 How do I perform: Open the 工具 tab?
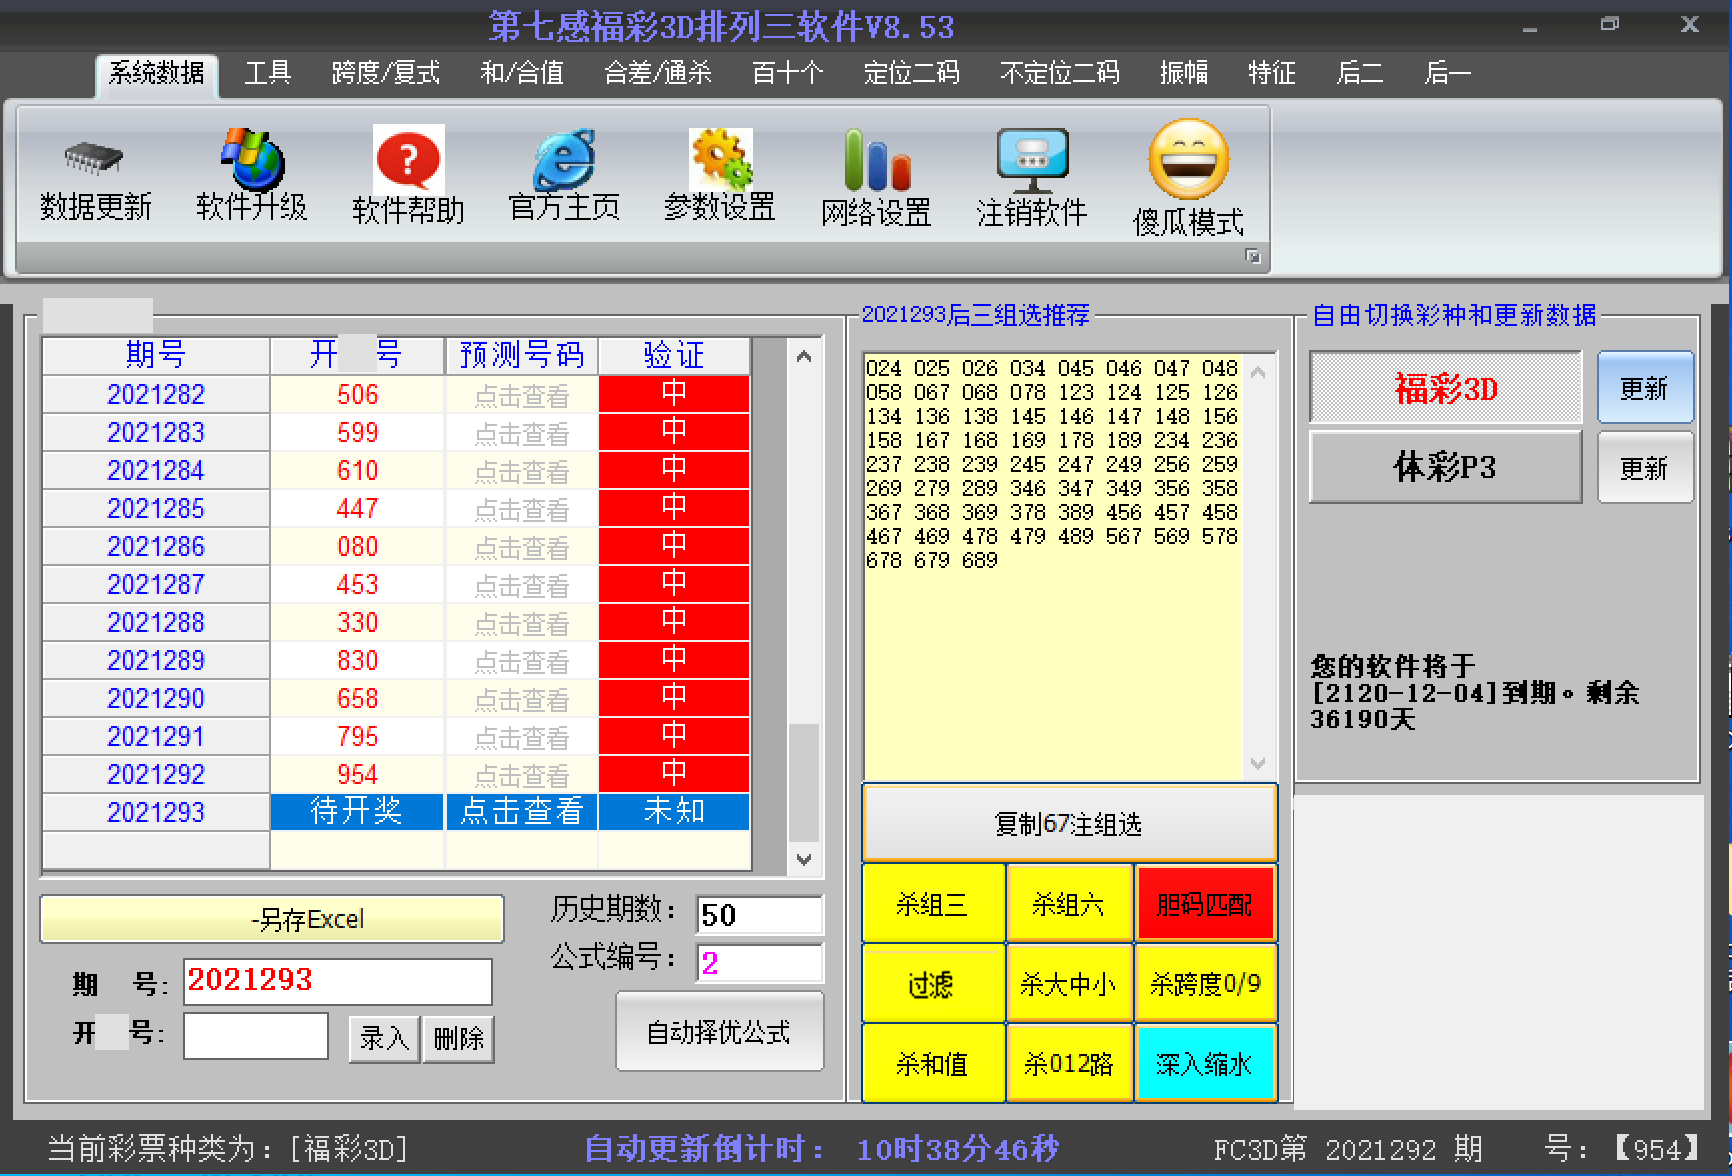click(267, 73)
